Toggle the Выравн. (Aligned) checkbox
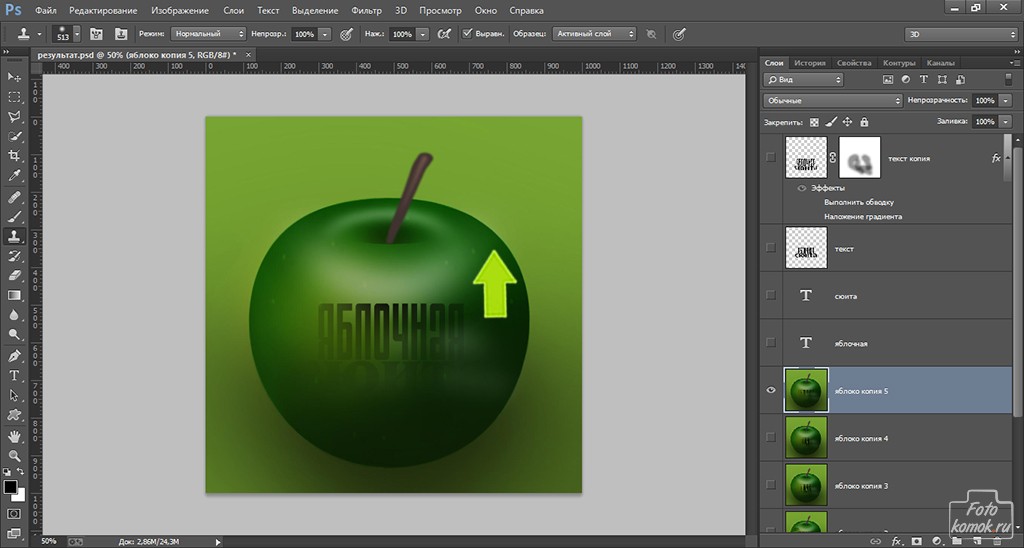Screen dimensions: 1024x548 coord(467,33)
